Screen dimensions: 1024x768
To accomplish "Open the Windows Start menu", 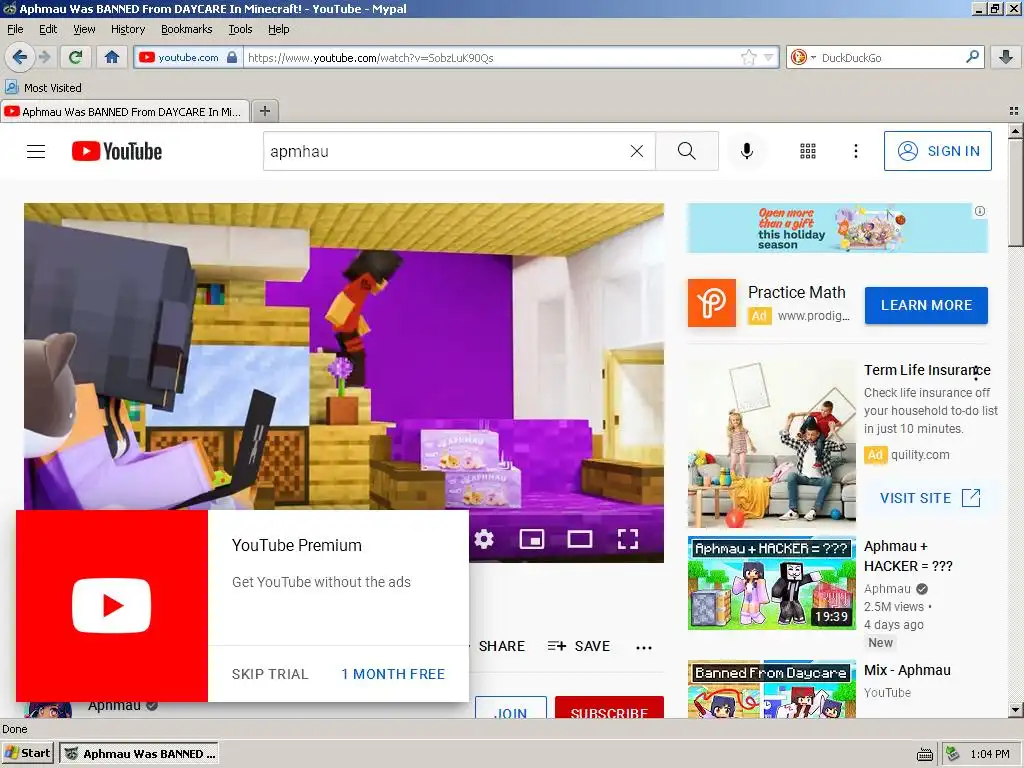I will (27, 753).
